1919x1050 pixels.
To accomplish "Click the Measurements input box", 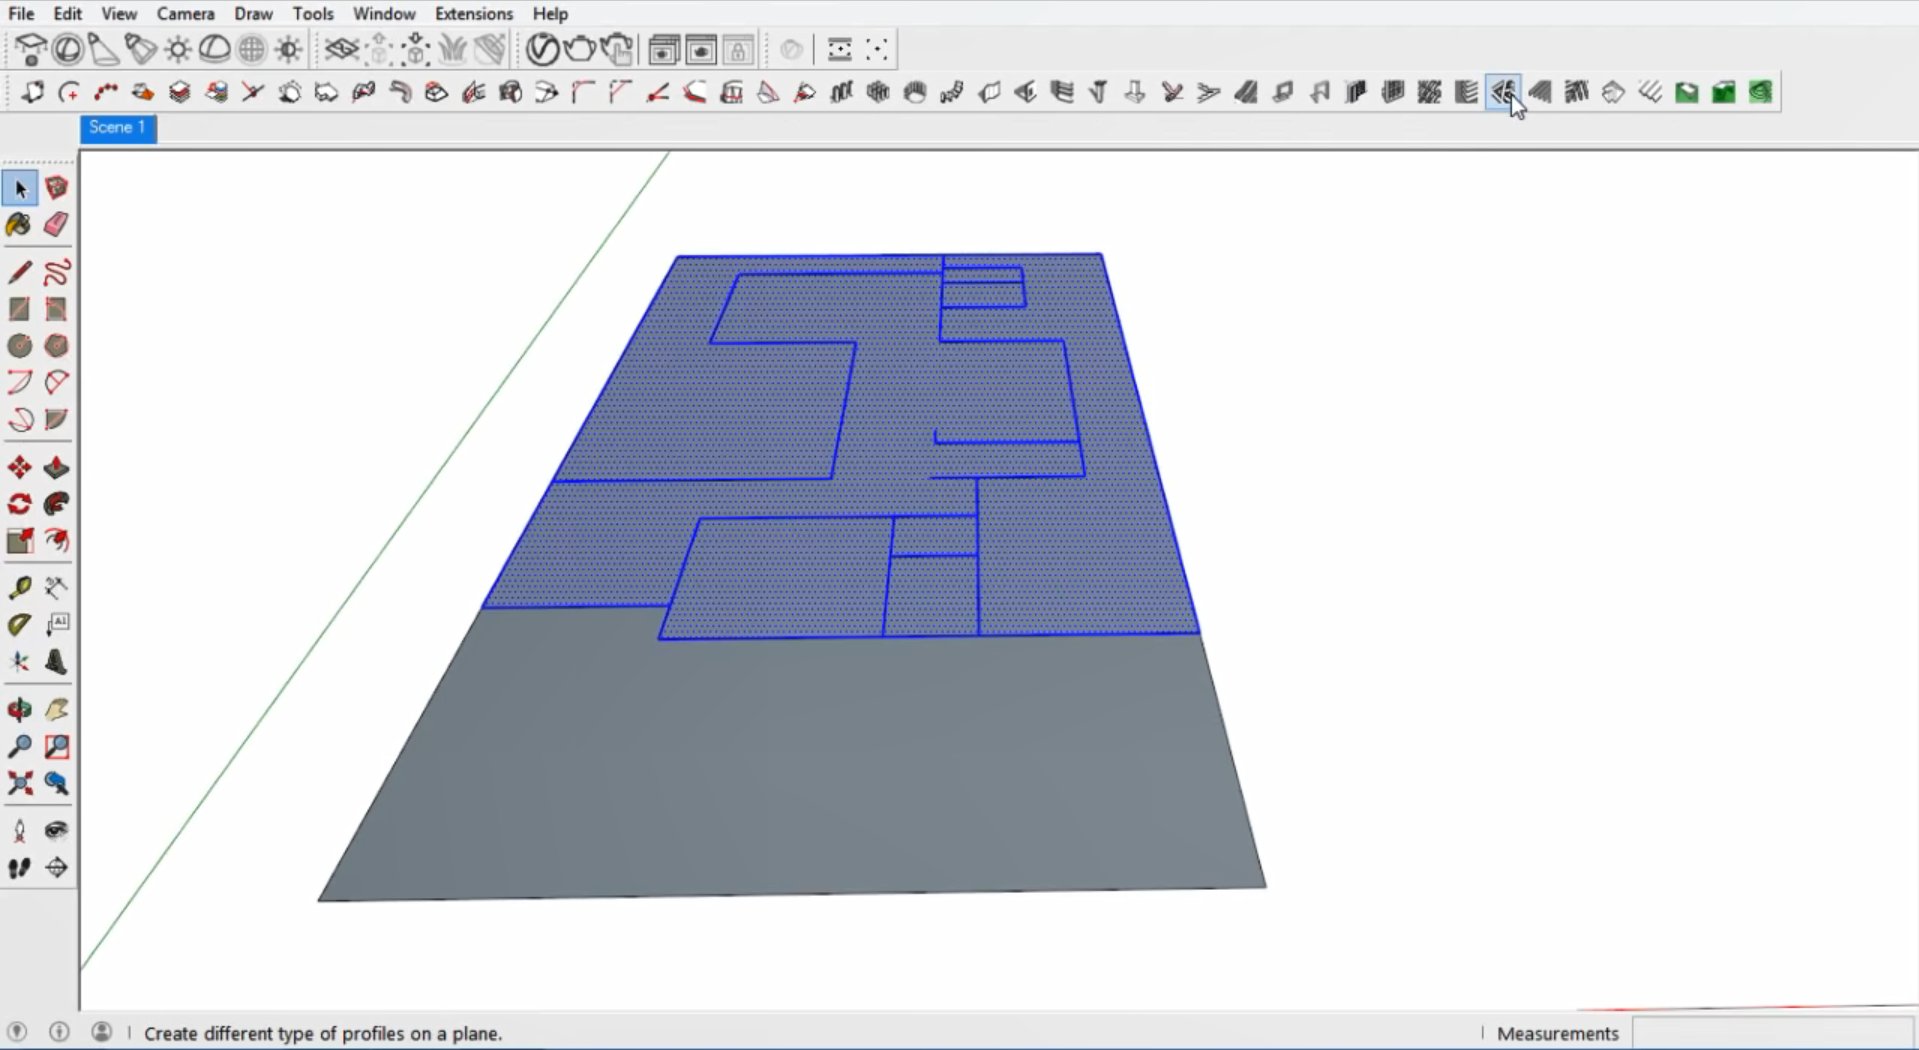I will click(x=1772, y=1033).
